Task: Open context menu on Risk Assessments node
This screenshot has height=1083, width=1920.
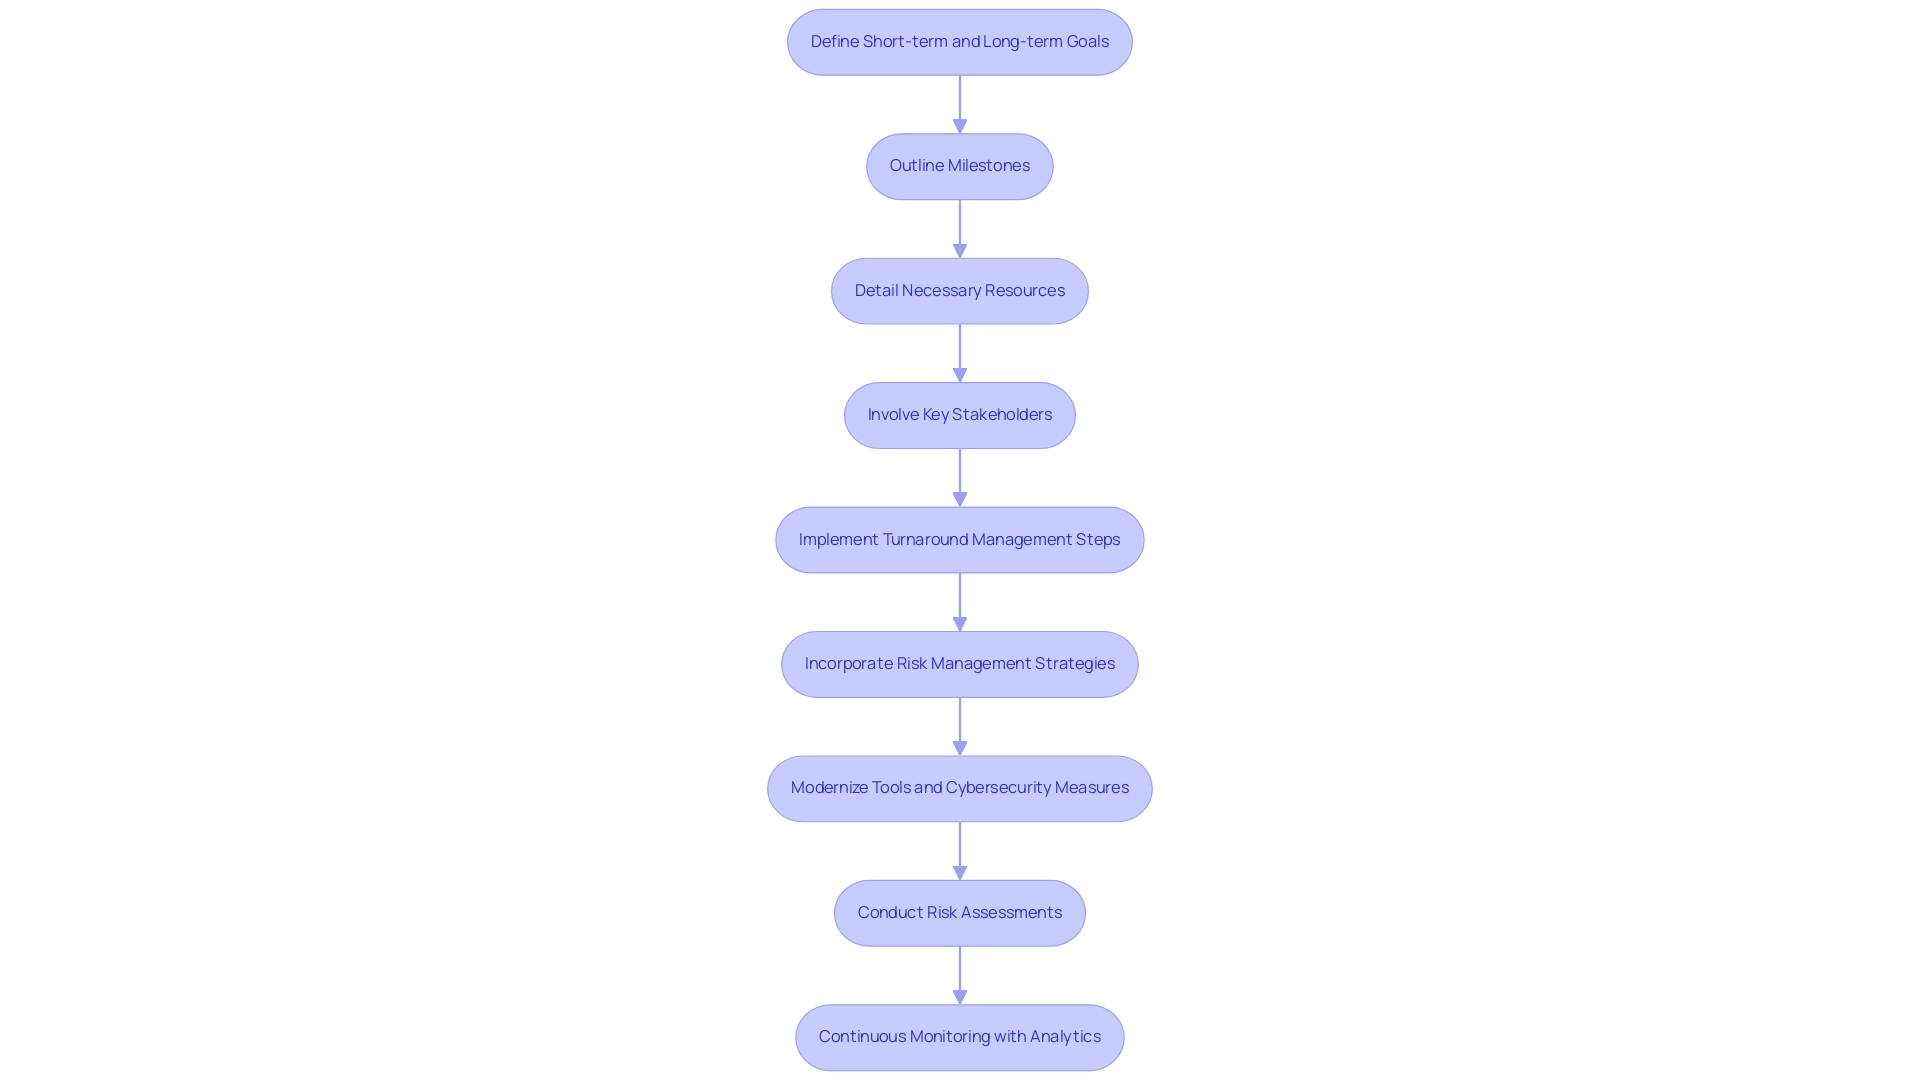Action: coord(960,912)
